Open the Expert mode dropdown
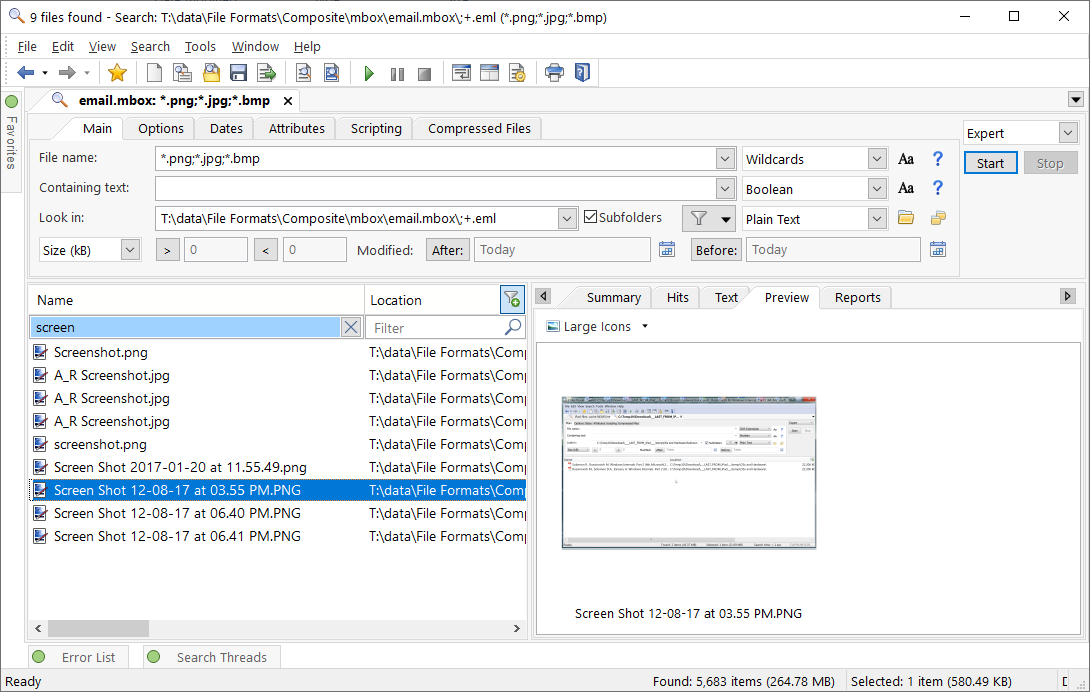 [1068, 132]
